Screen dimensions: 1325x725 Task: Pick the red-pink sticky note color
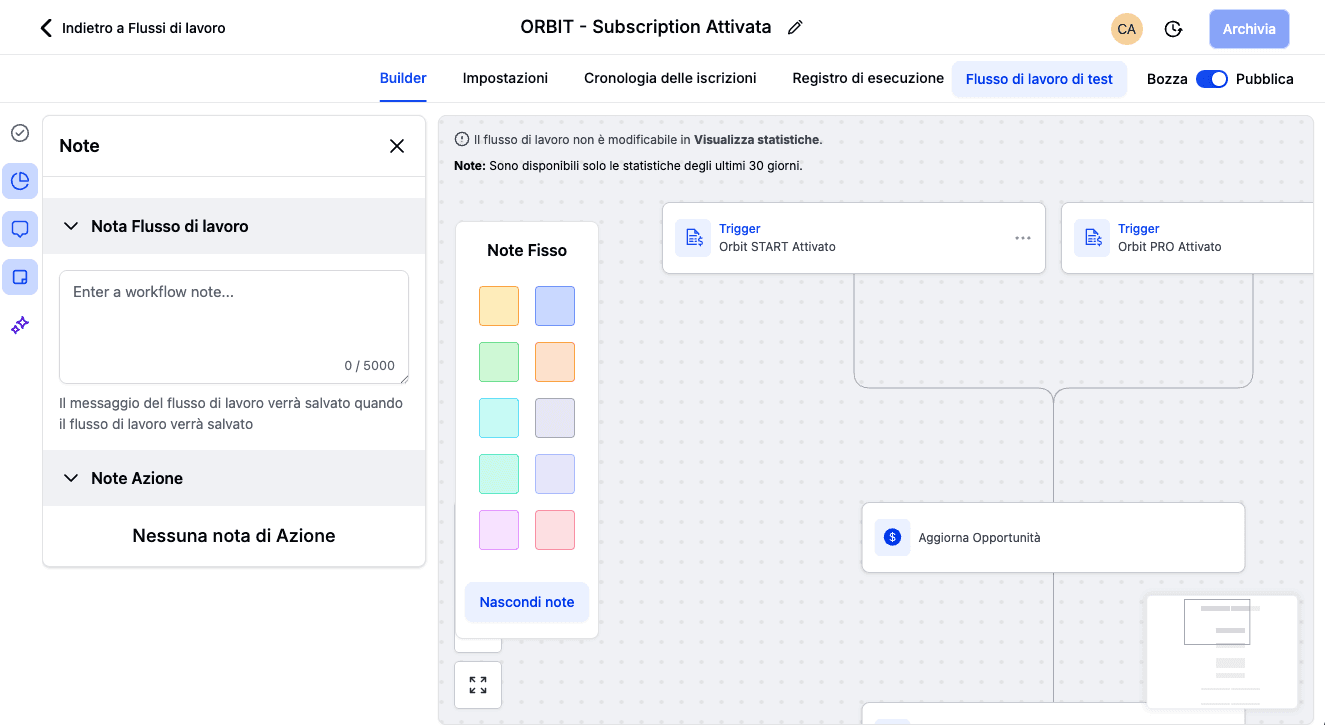555,530
